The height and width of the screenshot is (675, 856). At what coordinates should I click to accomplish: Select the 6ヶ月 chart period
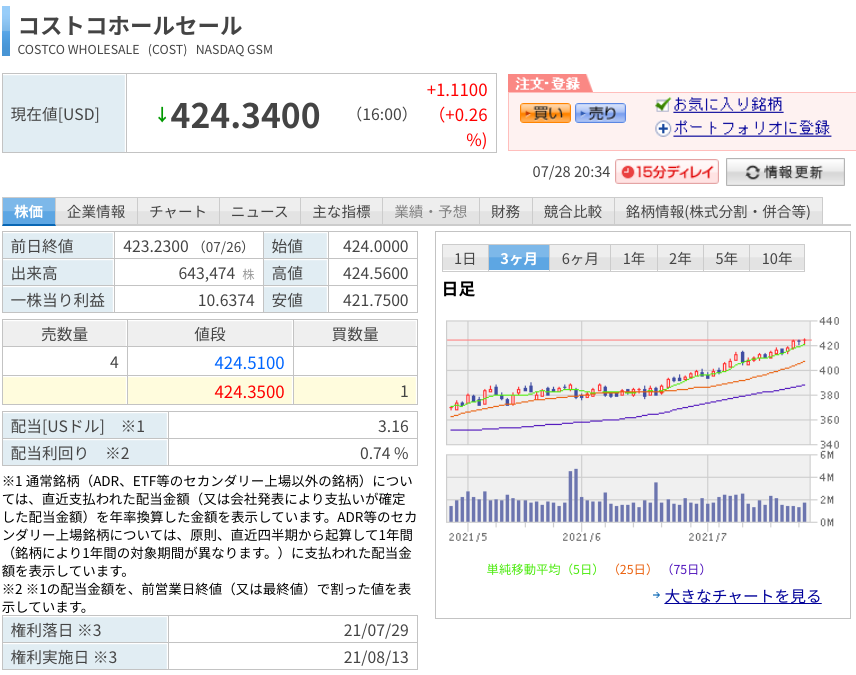coord(579,258)
